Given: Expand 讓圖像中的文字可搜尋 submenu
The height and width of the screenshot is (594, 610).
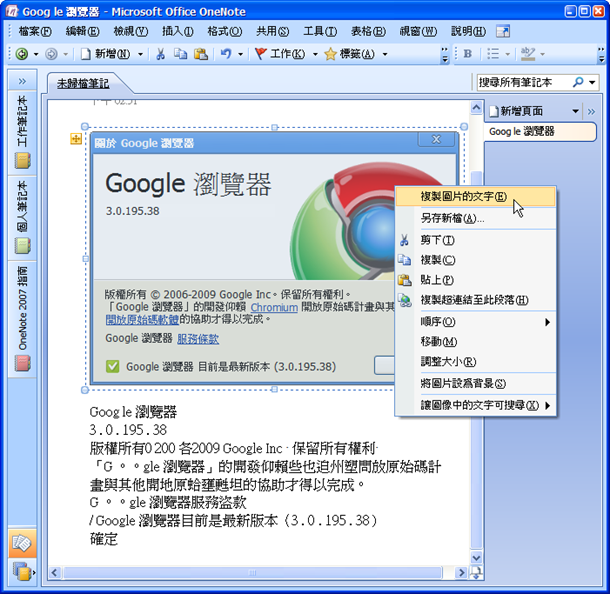Looking at the screenshot, I should [547, 405].
